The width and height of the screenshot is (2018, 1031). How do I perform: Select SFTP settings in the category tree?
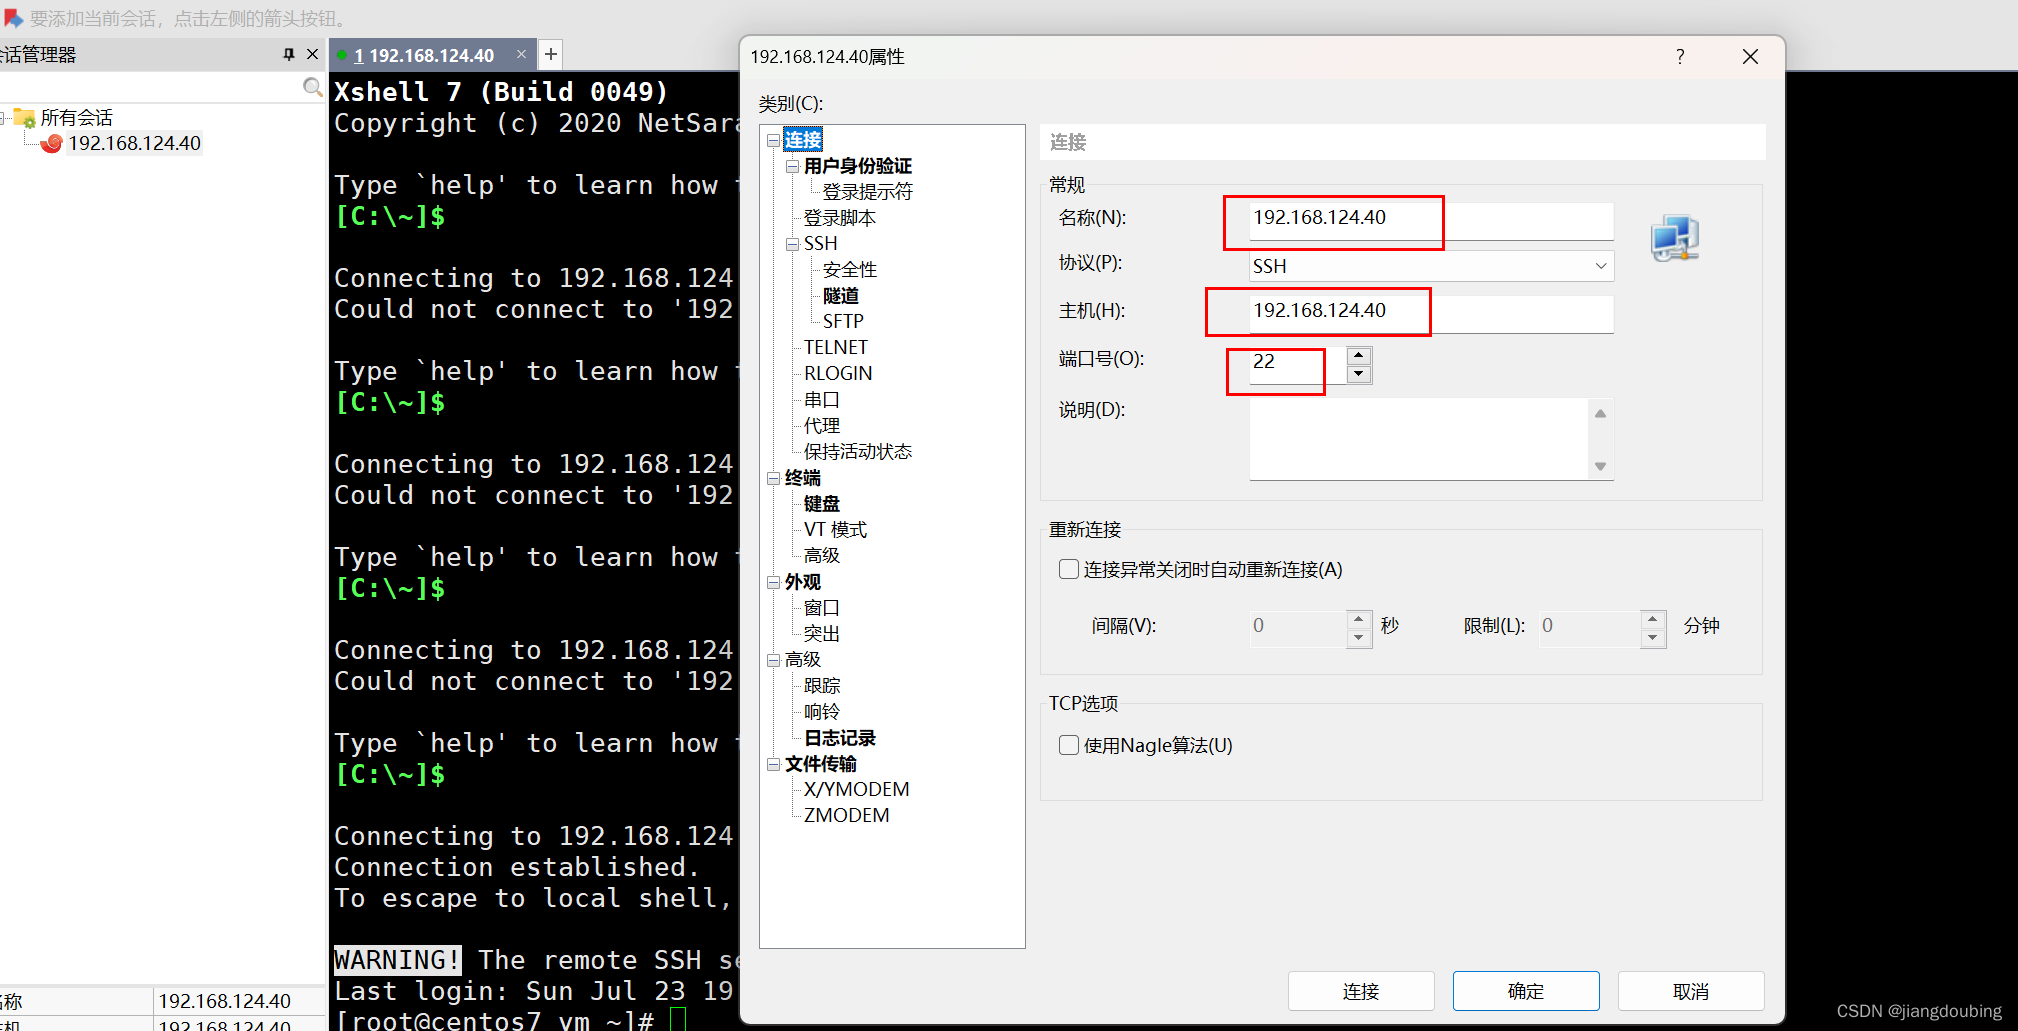click(842, 320)
